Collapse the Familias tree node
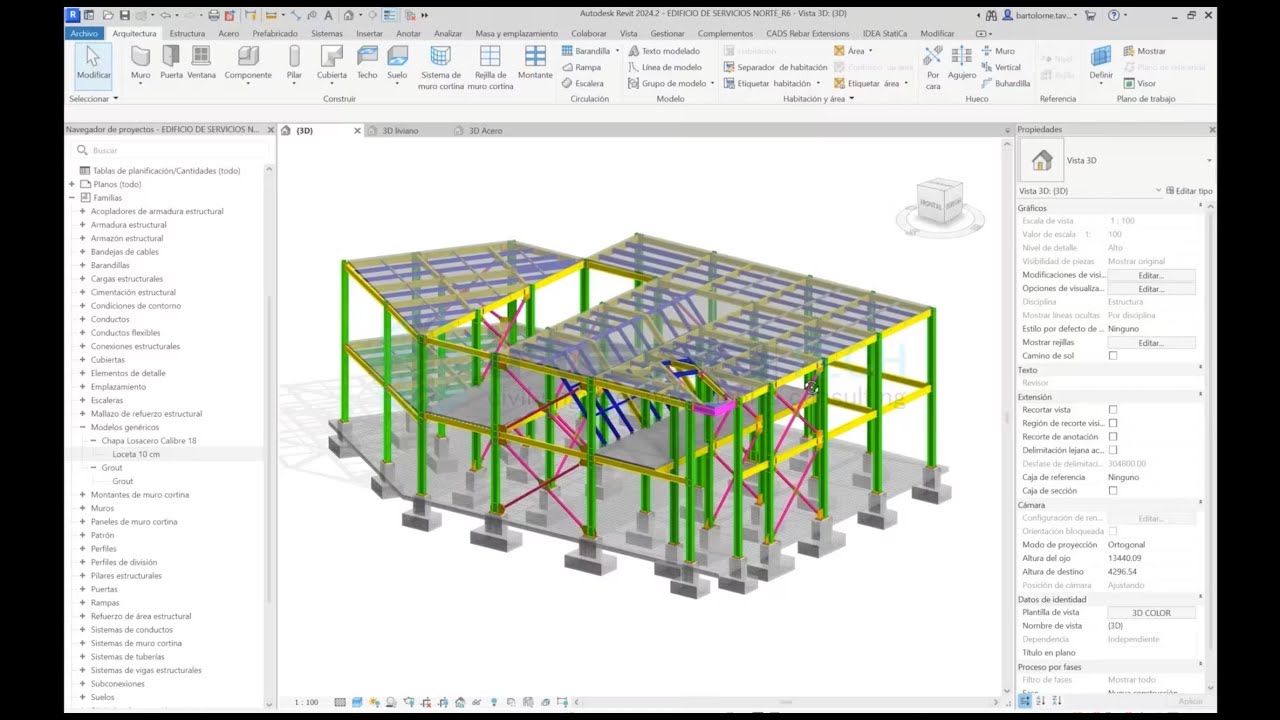The image size is (1280, 720). point(72,198)
